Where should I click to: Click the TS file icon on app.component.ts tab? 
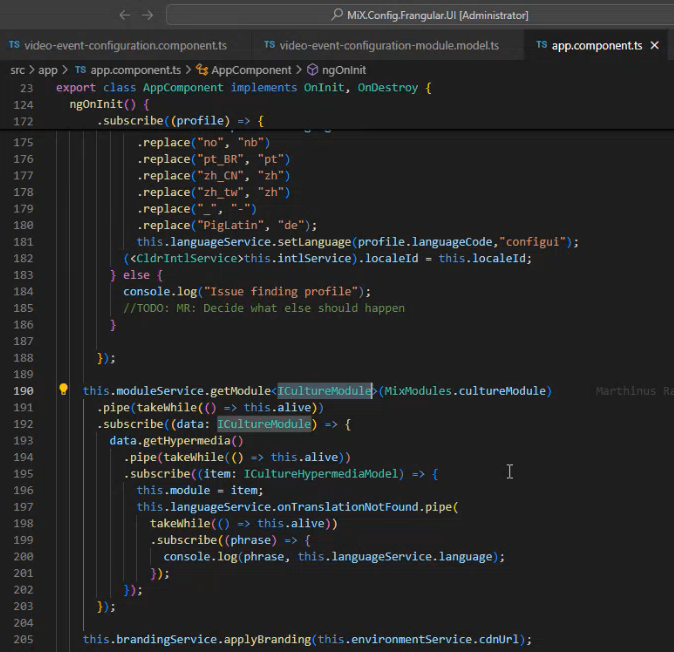(x=542, y=46)
